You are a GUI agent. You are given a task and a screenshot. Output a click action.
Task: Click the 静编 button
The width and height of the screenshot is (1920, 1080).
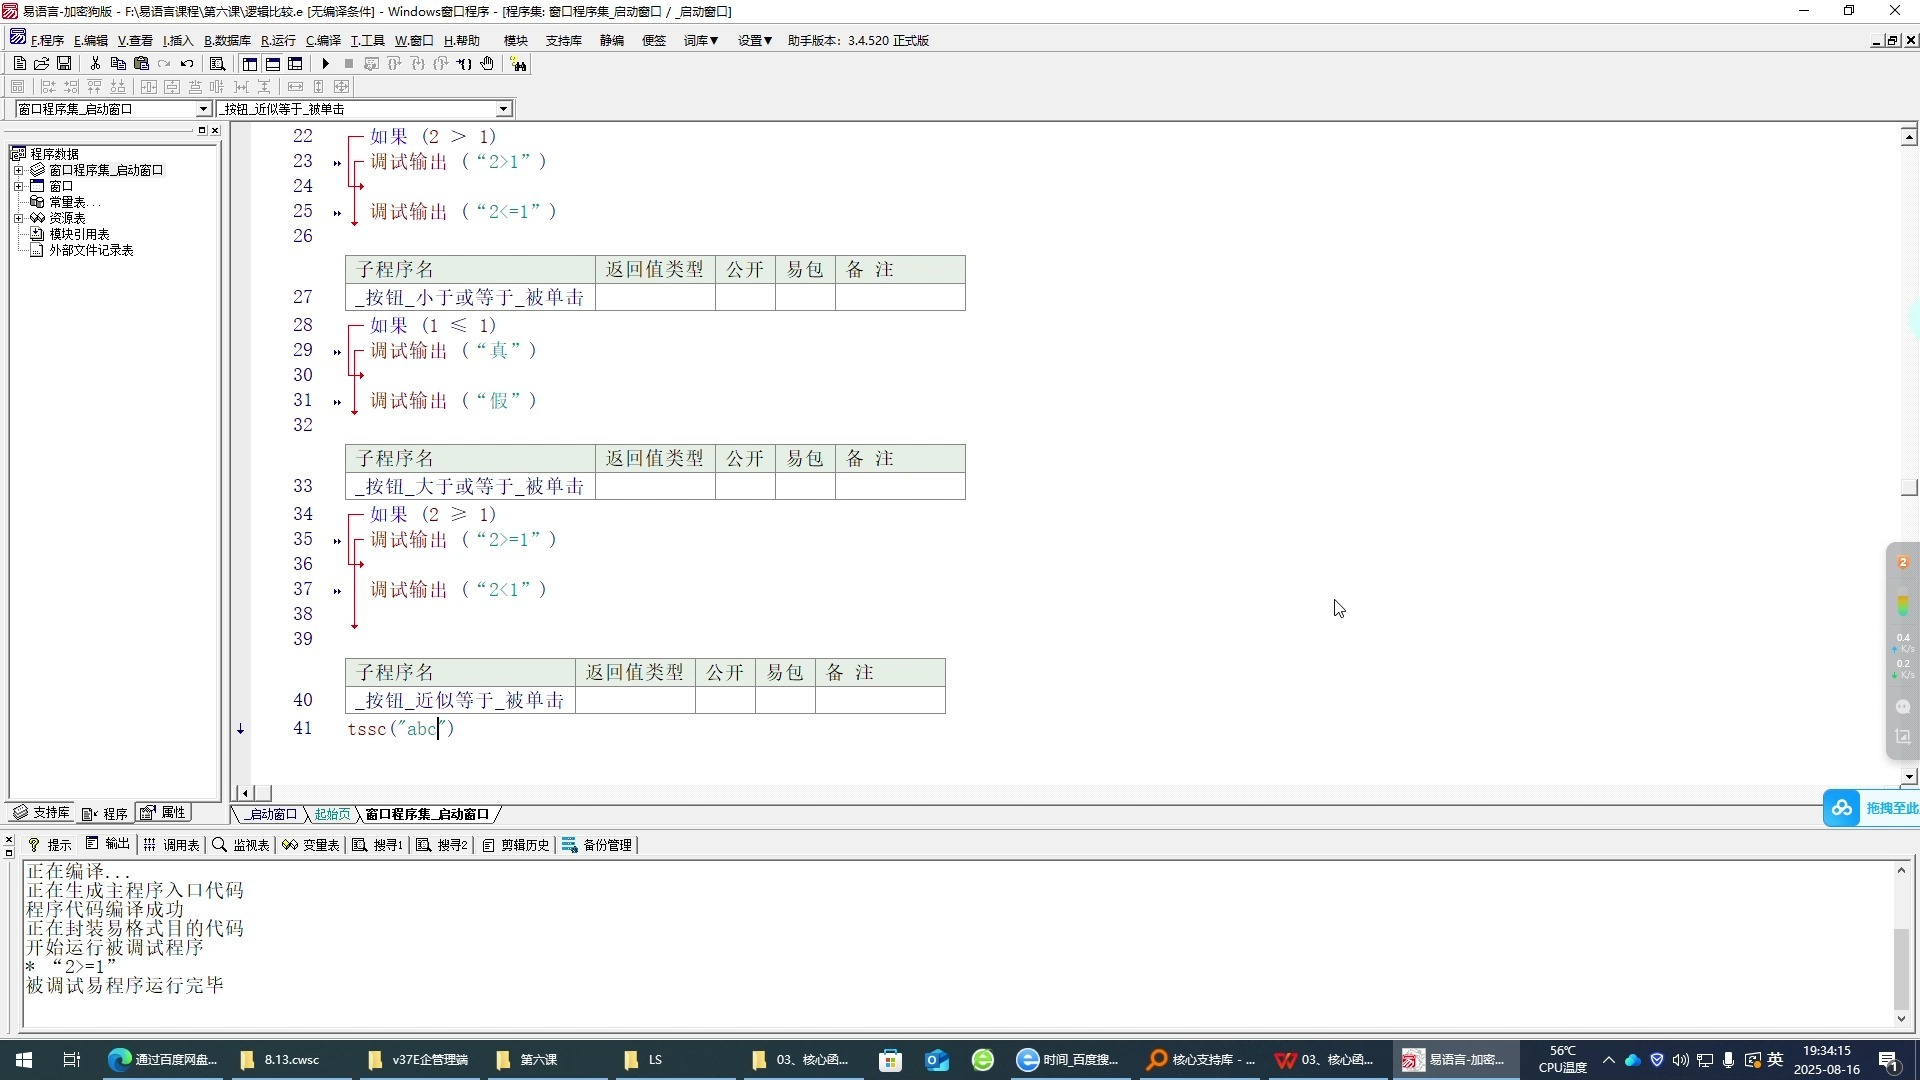(x=612, y=40)
